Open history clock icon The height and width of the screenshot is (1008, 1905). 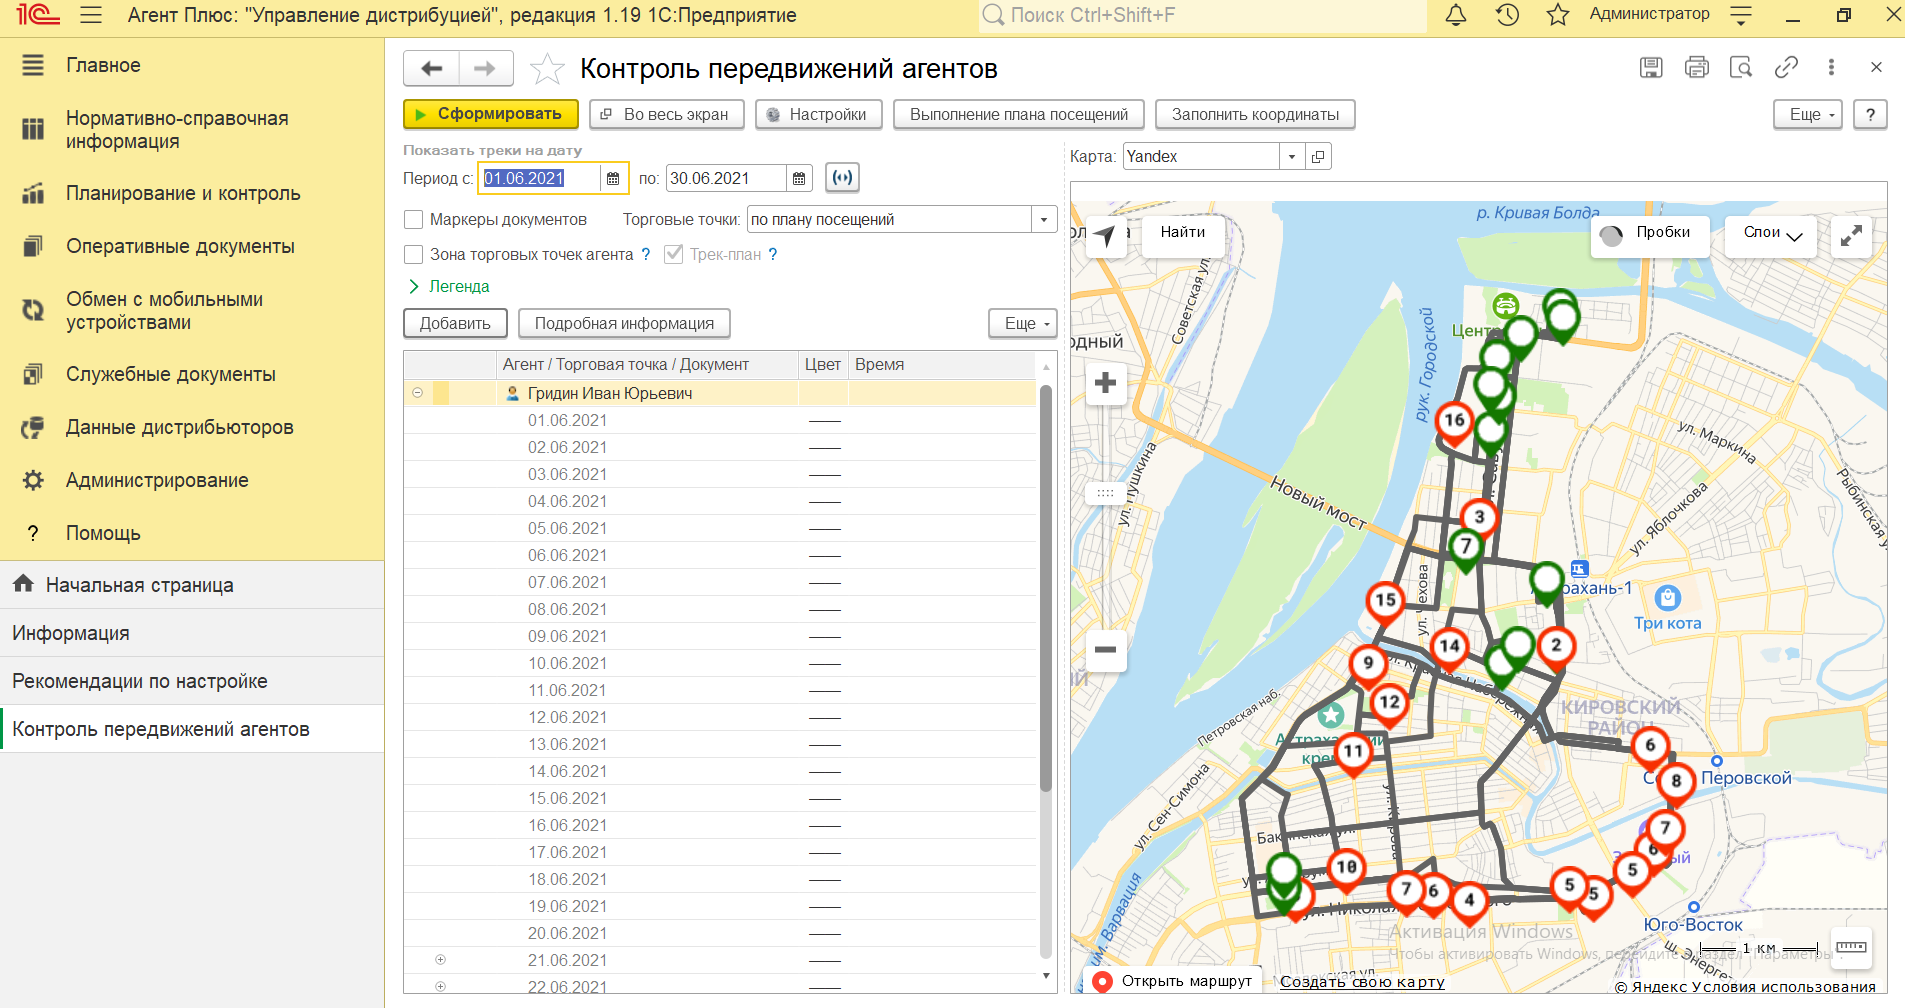pyautogui.click(x=1507, y=15)
